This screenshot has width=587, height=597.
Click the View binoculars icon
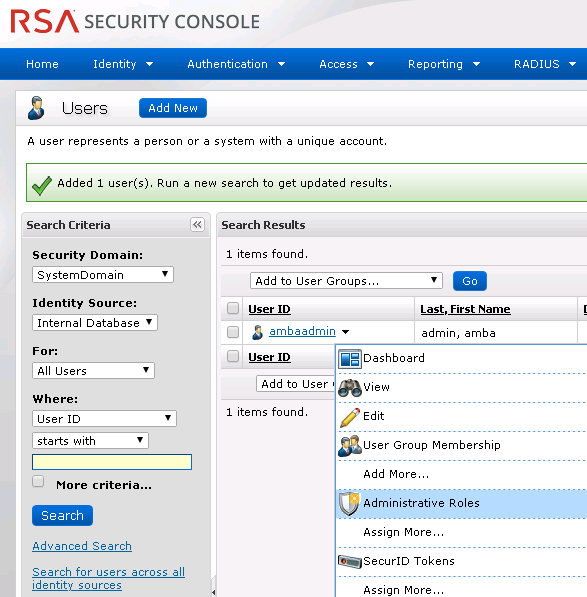click(x=350, y=388)
